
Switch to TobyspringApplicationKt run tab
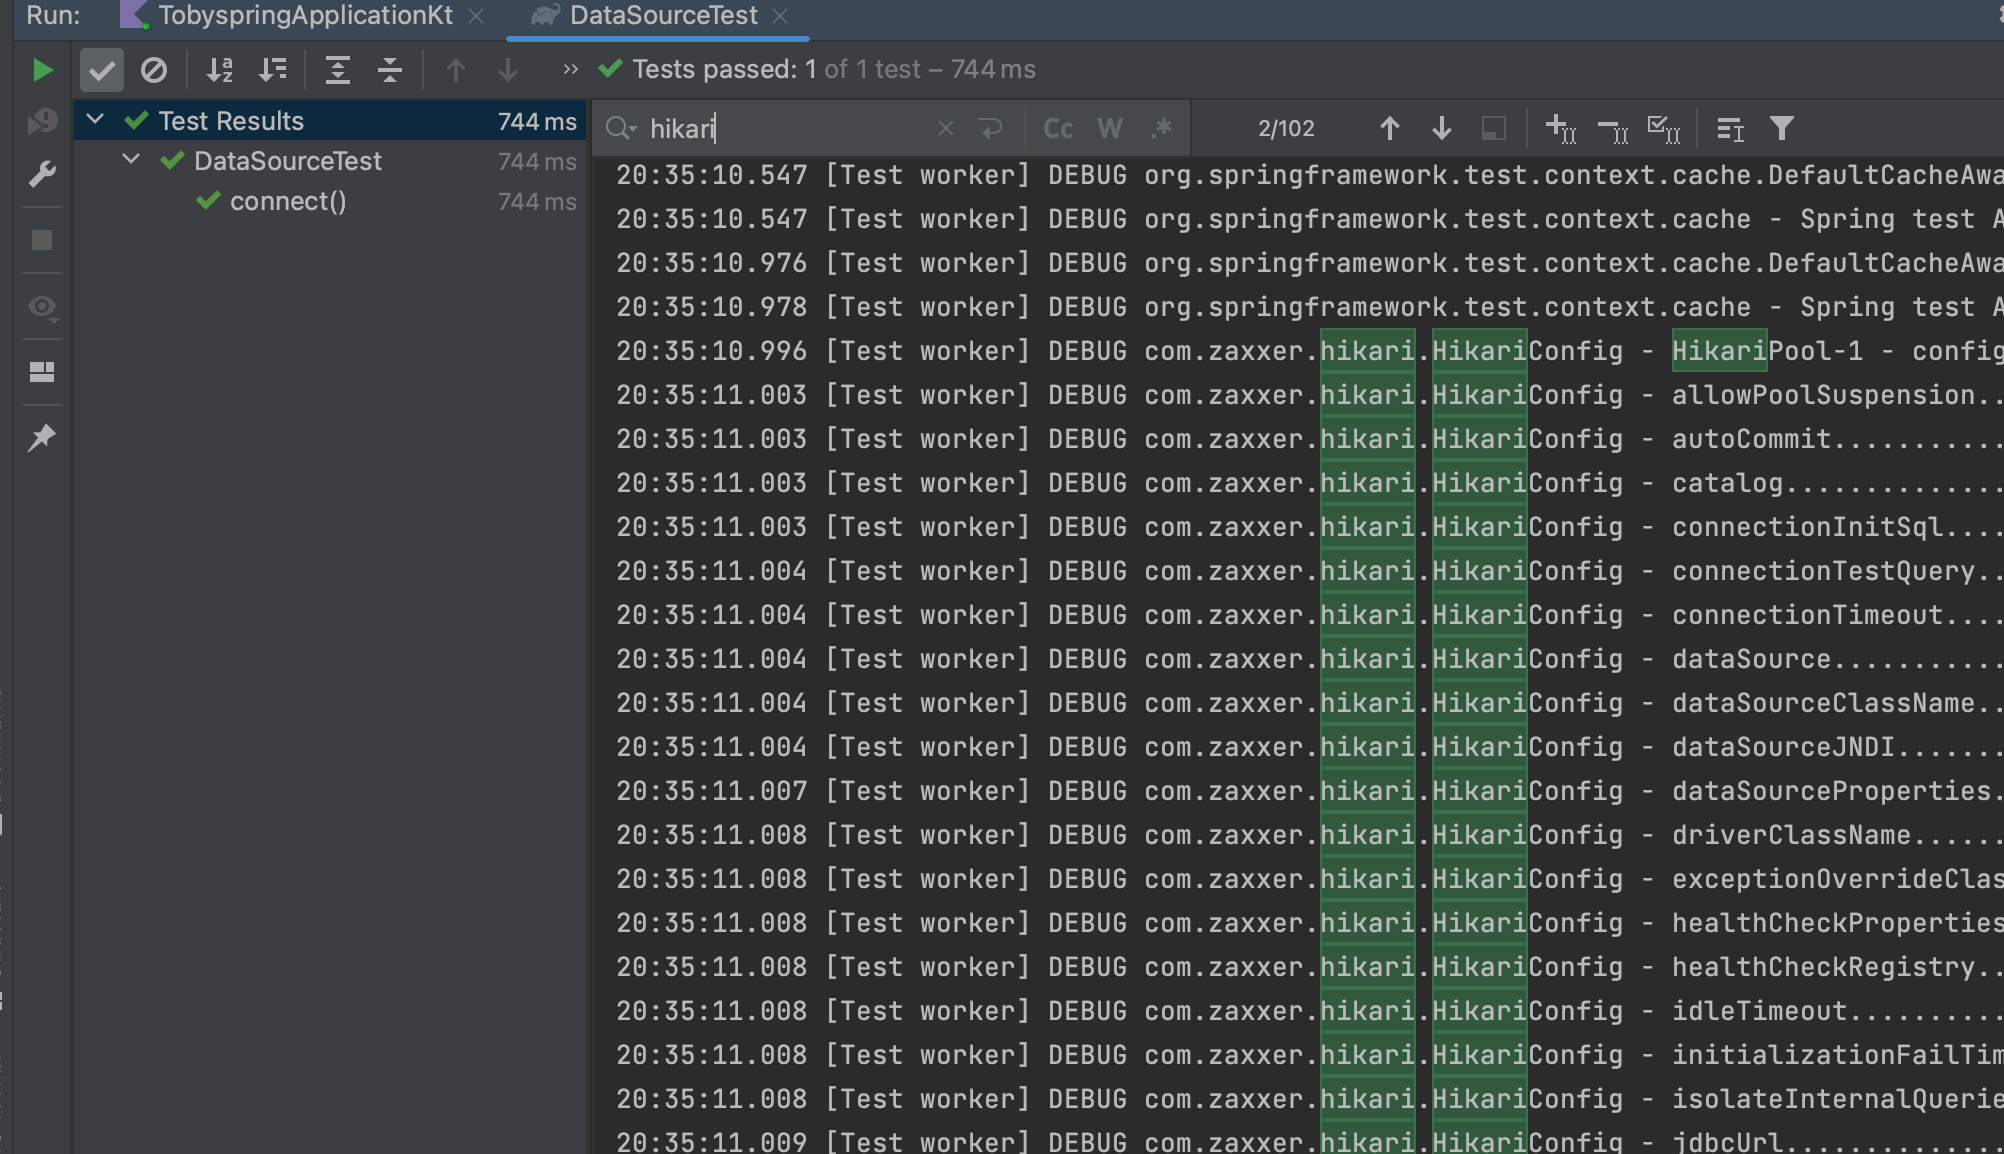(304, 16)
